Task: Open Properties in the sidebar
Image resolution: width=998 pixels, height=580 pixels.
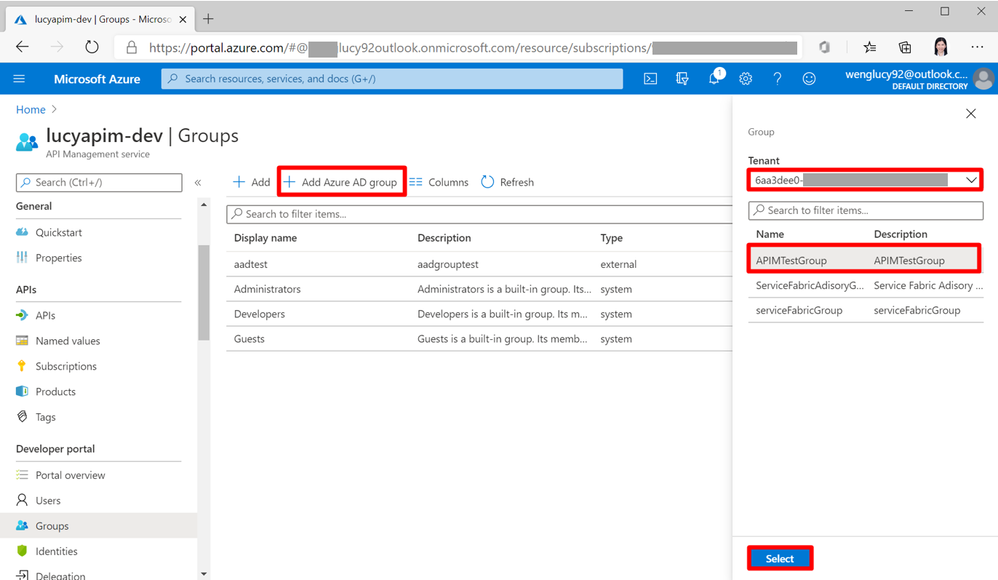Action: [59, 258]
